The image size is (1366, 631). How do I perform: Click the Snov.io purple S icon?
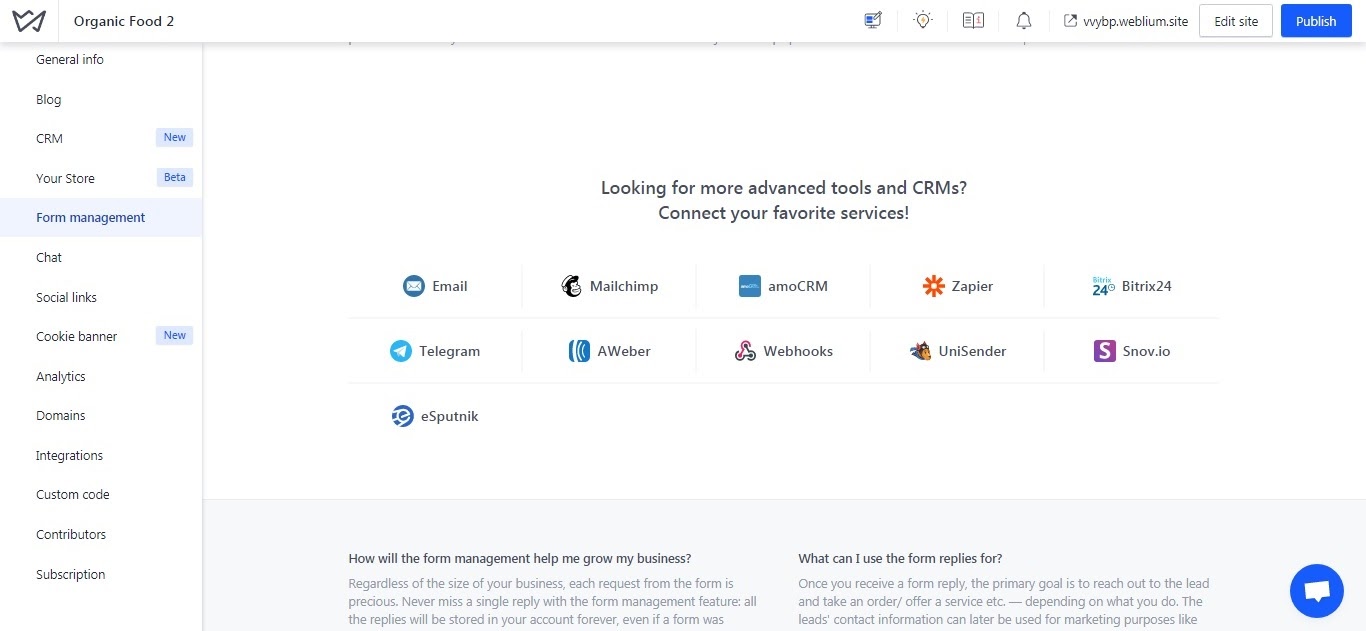coord(1105,351)
